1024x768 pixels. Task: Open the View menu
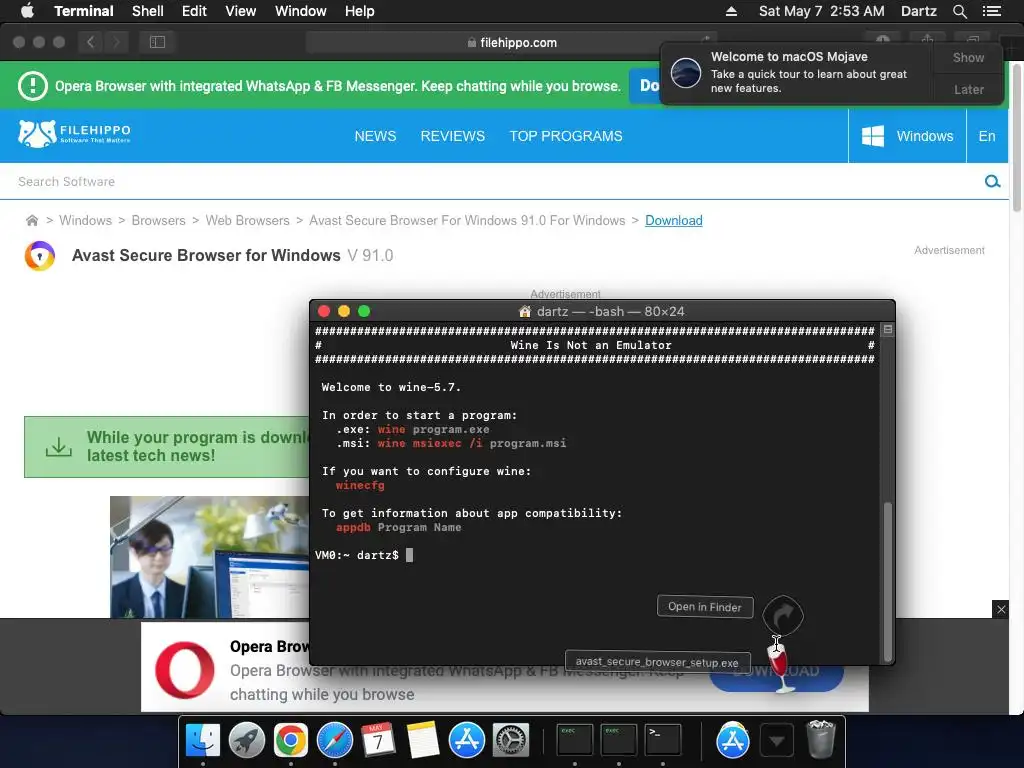click(x=240, y=11)
